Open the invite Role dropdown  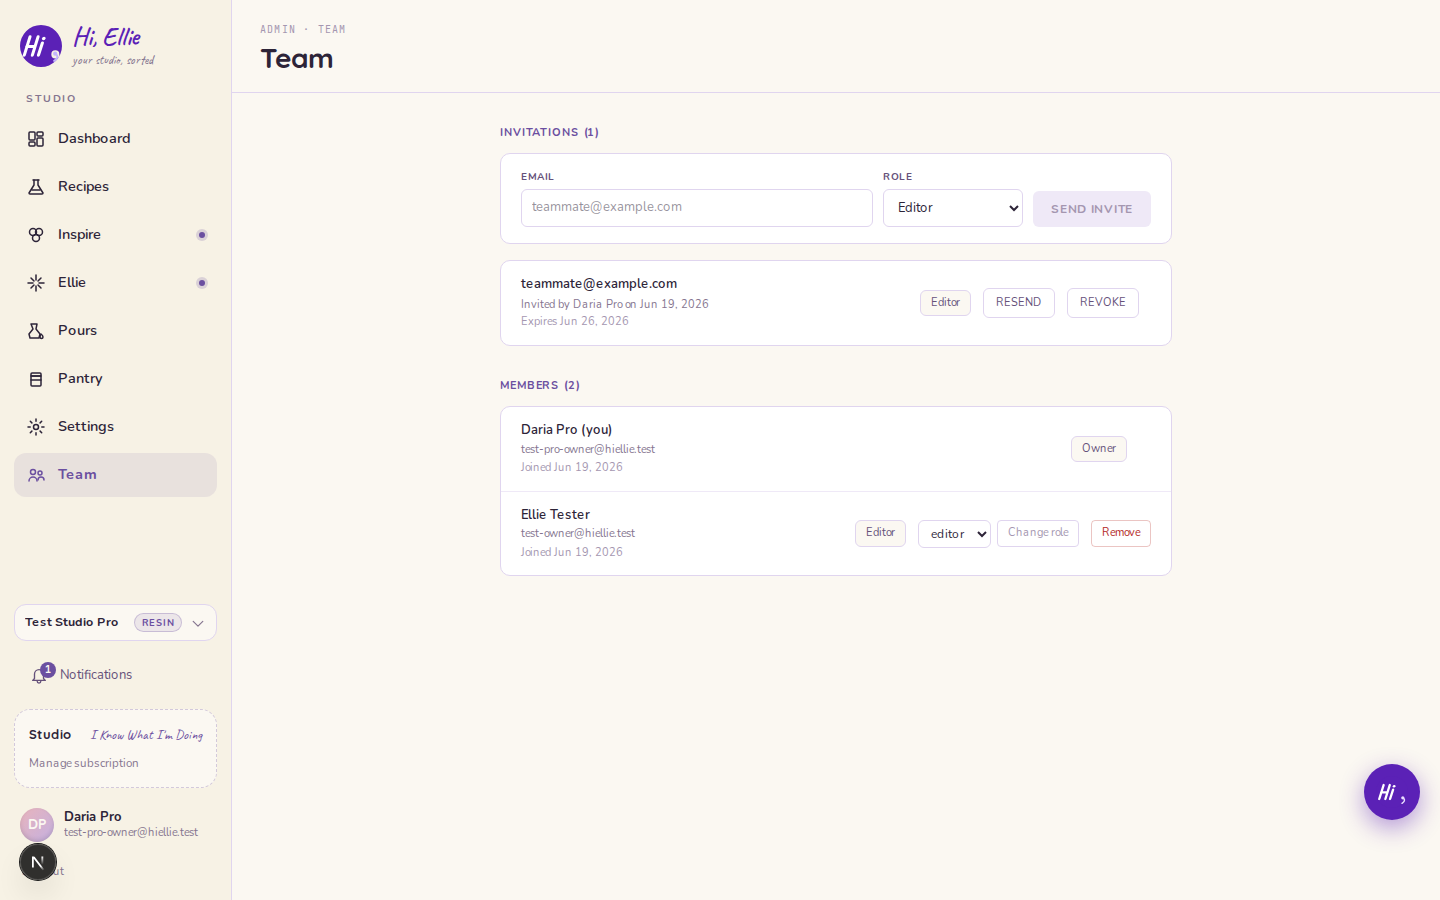[x=953, y=208]
